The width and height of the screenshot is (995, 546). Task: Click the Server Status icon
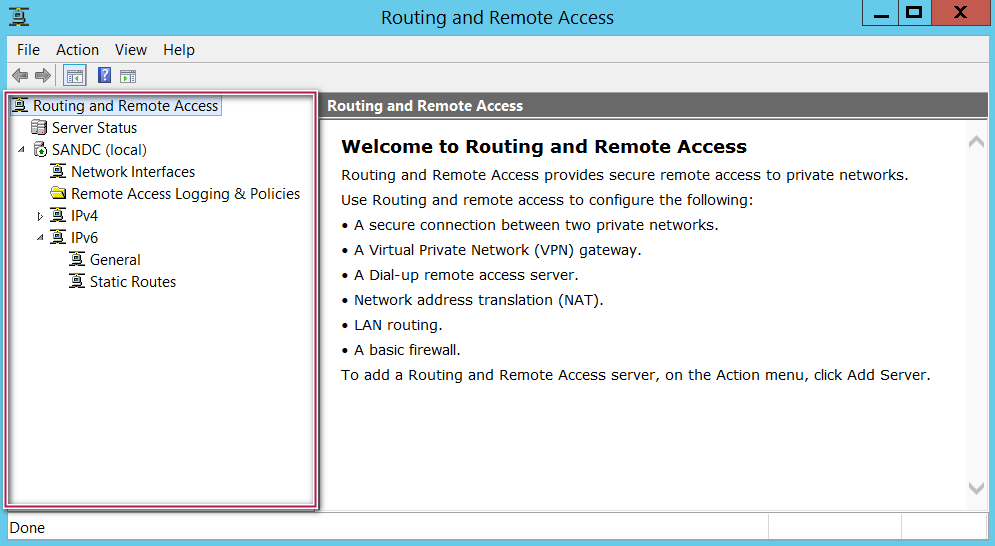tap(39, 128)
